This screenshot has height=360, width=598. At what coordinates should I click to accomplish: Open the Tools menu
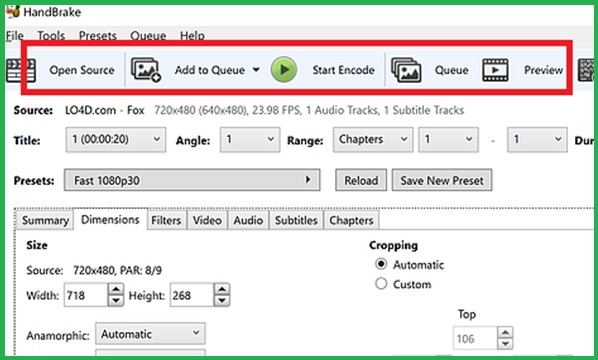pyautogui.click(x=51, y=36)
